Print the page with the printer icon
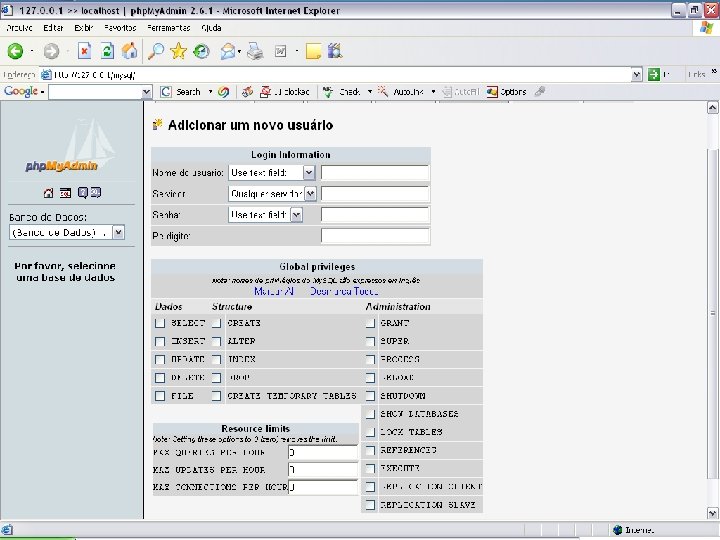This screenshot has width=720, height=540. pyautogui.click(x=255, y=51)
